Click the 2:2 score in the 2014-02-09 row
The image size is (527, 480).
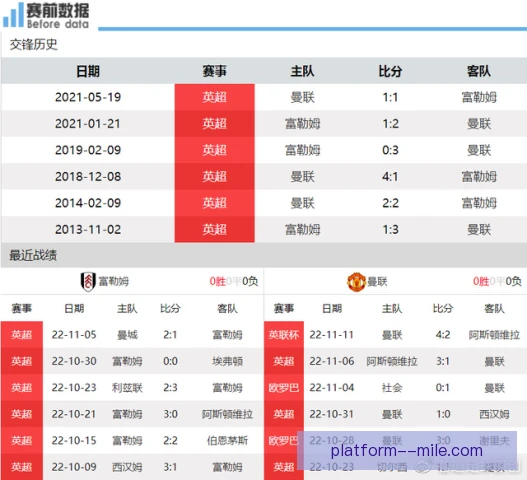pyautogui.click(x=390, y=203)
